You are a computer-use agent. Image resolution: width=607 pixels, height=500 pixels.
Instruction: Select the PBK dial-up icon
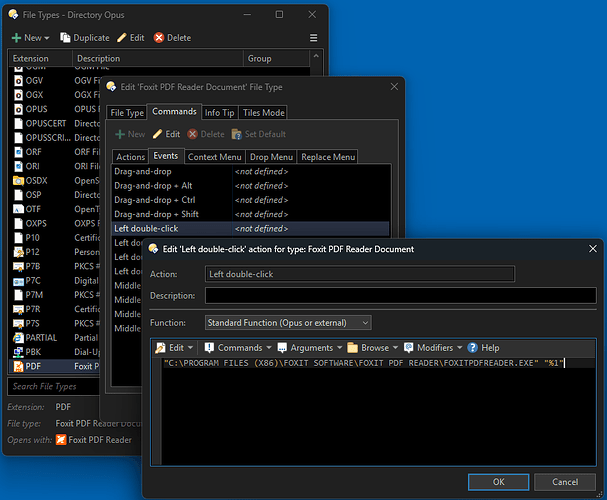tap(18, 352)
